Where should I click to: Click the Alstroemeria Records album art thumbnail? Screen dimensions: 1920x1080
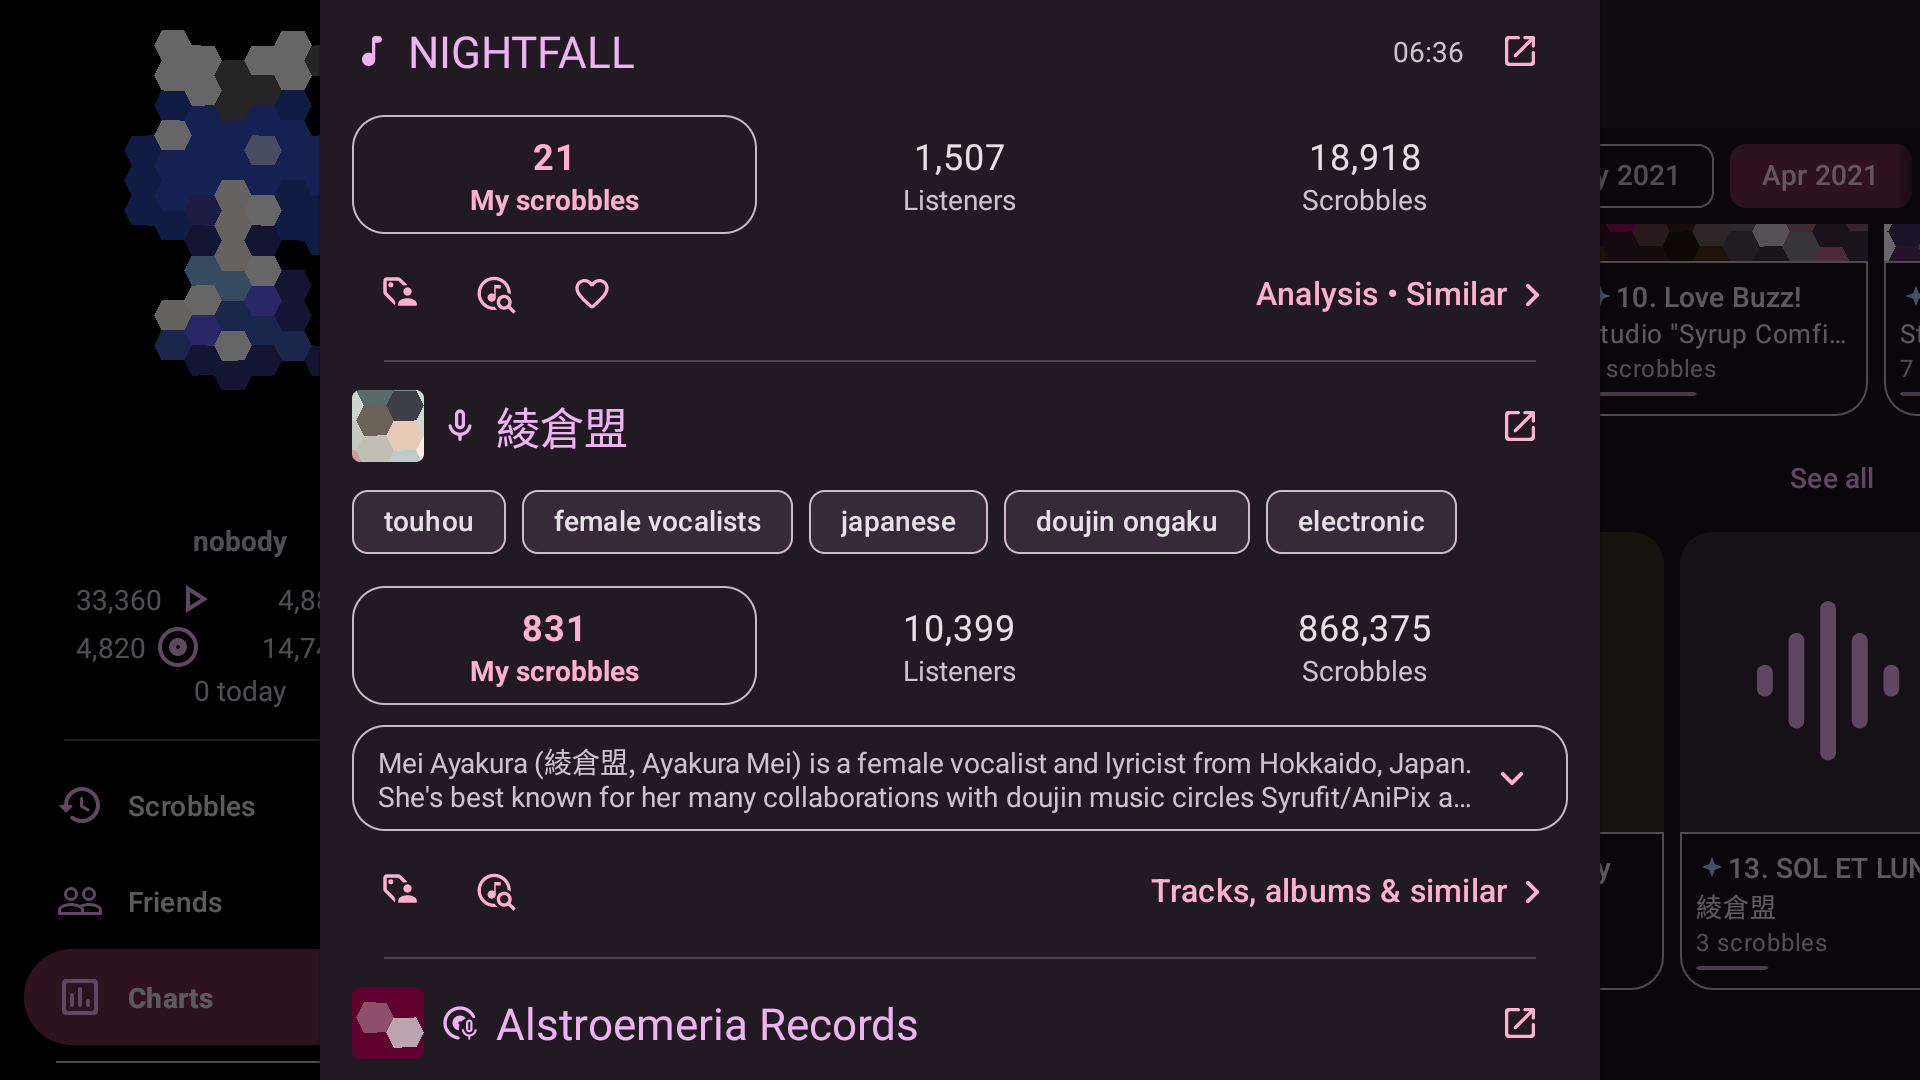click(x=388, y=1023)
